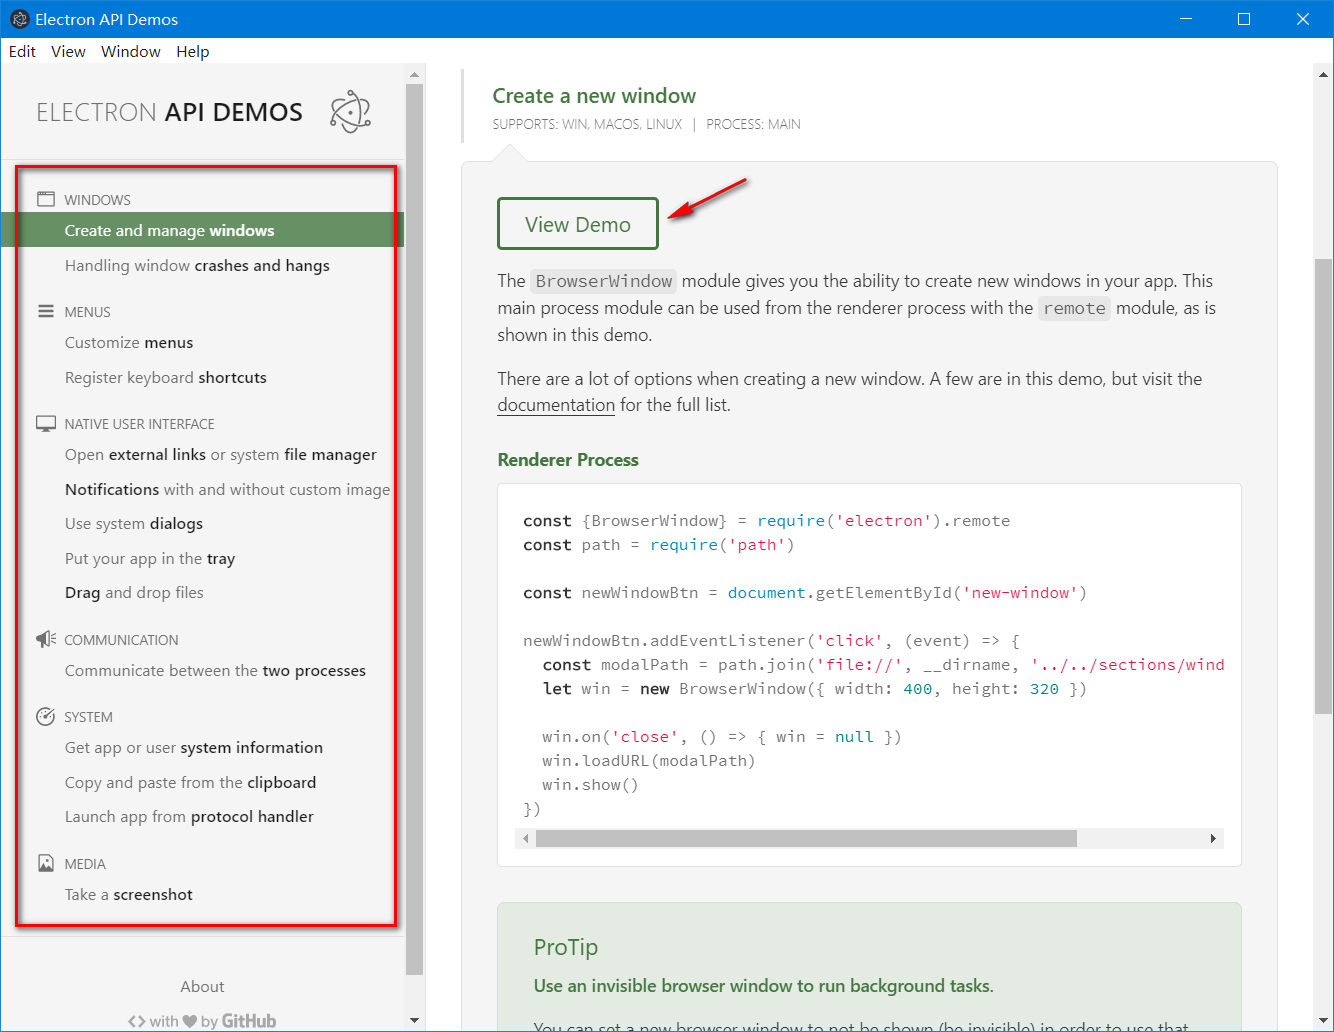The height and width of the screenshot is (1032, 1334).
Task: Open the About link in sidebar
Action: click(x=202, y=986)
